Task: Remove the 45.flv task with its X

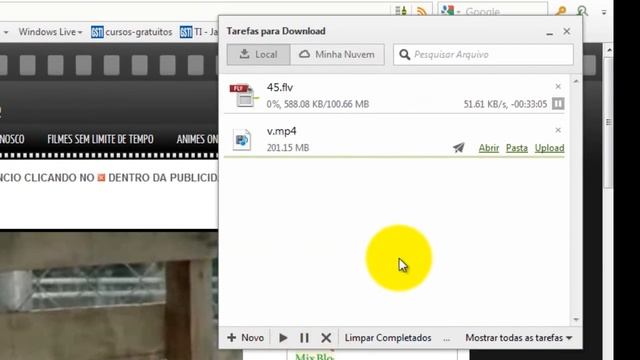Action: (x=558, y=87)
